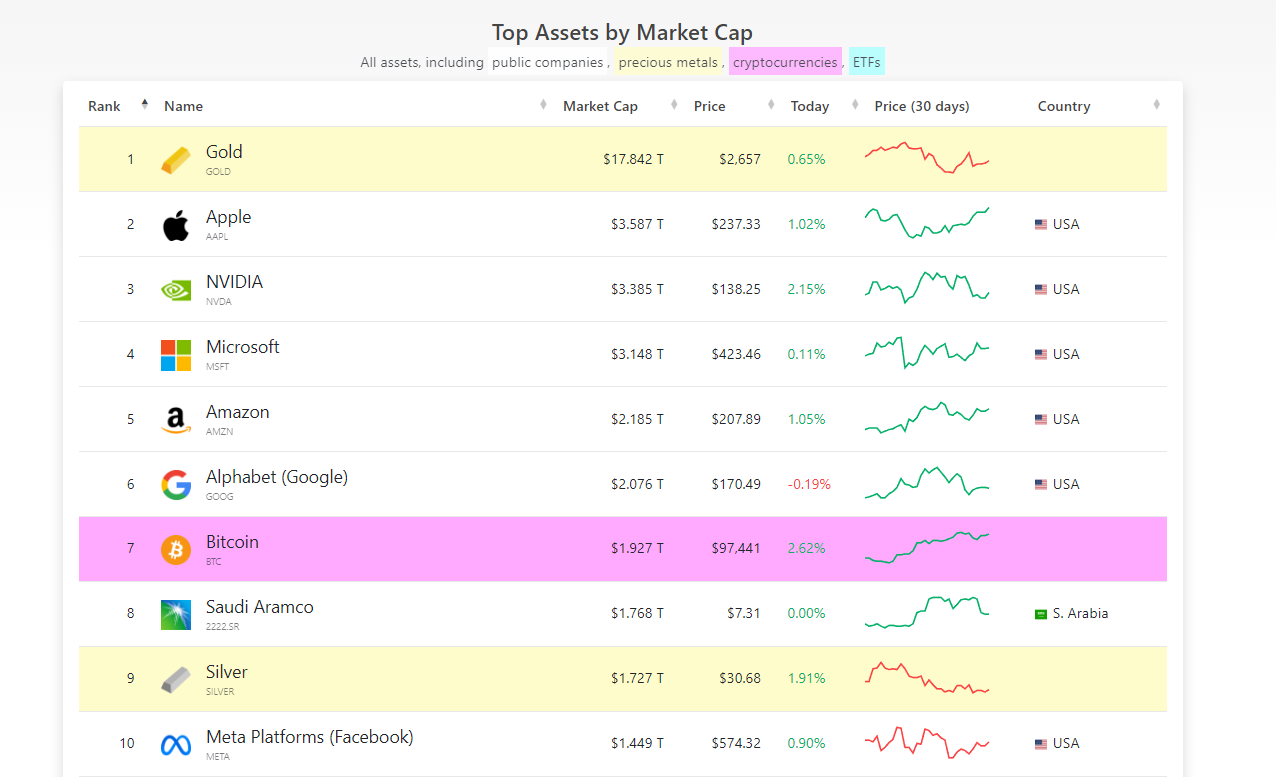This screenshot has height=777, width=1276.
Task: Click the USA flag in Meta row
Action: pyautogui.click(x=1041, y=744)
